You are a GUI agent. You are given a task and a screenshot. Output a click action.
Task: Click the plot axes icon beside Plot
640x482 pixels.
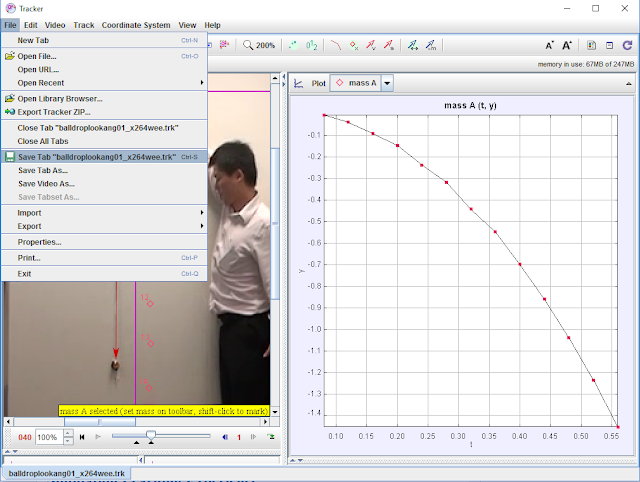(299, 83)
